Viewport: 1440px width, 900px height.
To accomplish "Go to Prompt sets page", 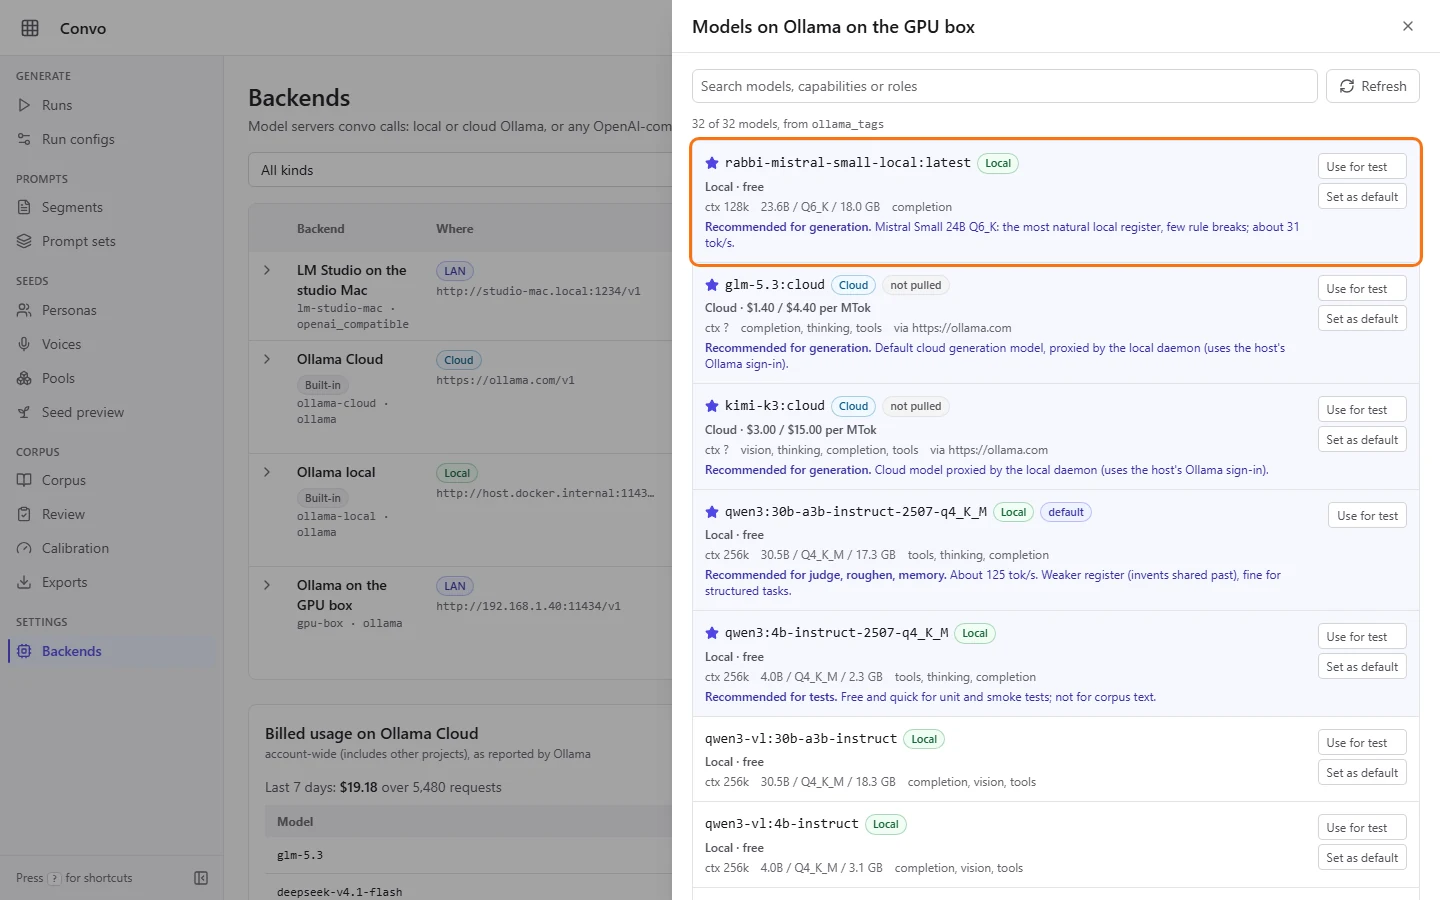I will pyautogui.click(x=111, y=241).
